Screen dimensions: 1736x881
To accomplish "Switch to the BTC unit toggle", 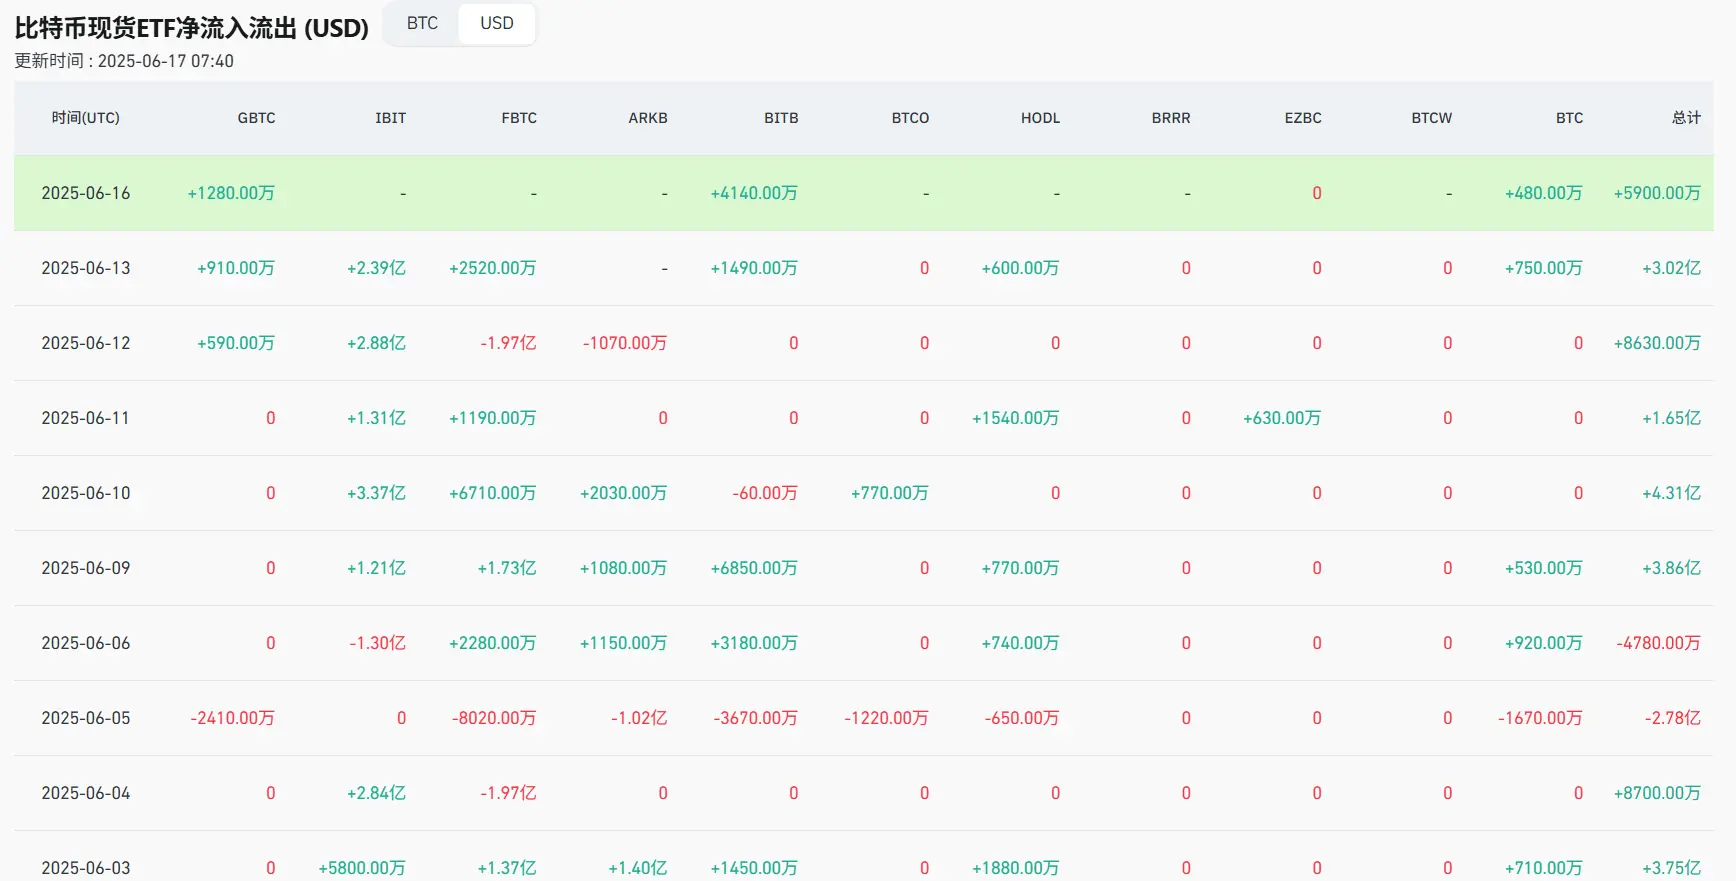I will 422,24.
